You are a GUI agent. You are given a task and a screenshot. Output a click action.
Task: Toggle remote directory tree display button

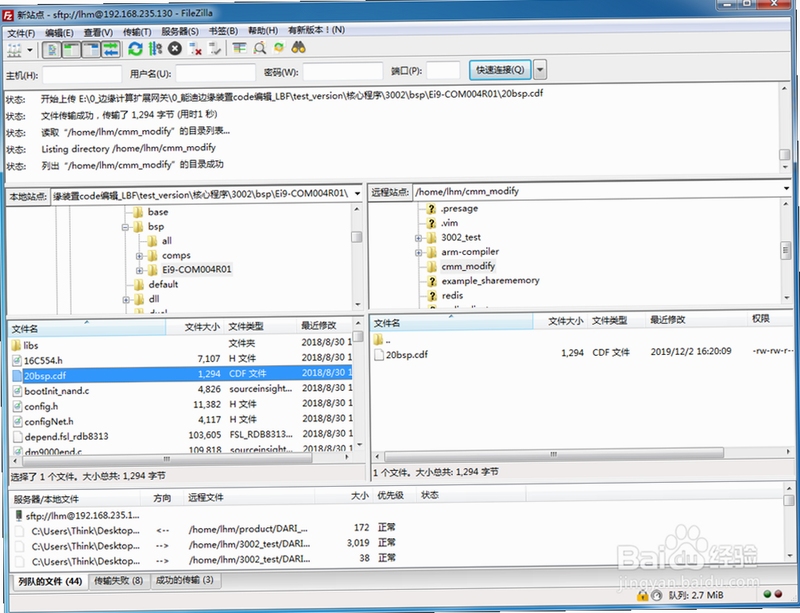pyautogui.click(x=91, y=50)
